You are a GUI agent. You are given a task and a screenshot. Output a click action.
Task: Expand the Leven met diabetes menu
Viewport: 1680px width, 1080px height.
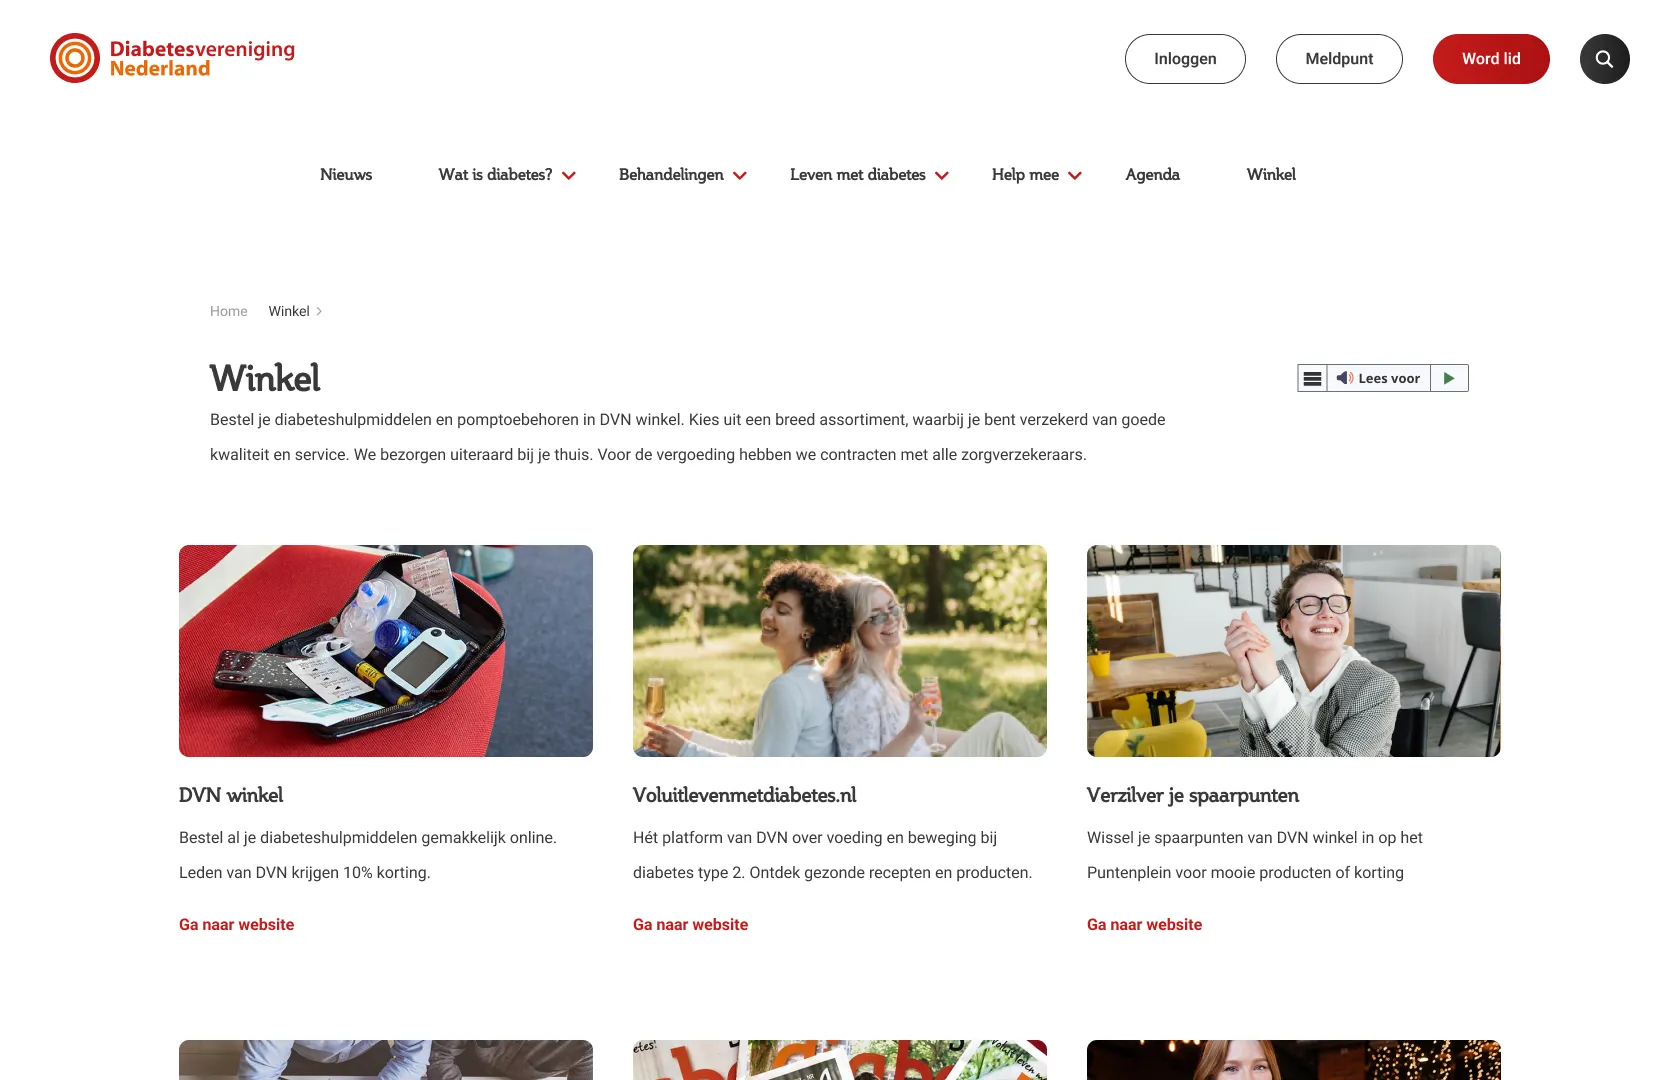coord(869,175)
